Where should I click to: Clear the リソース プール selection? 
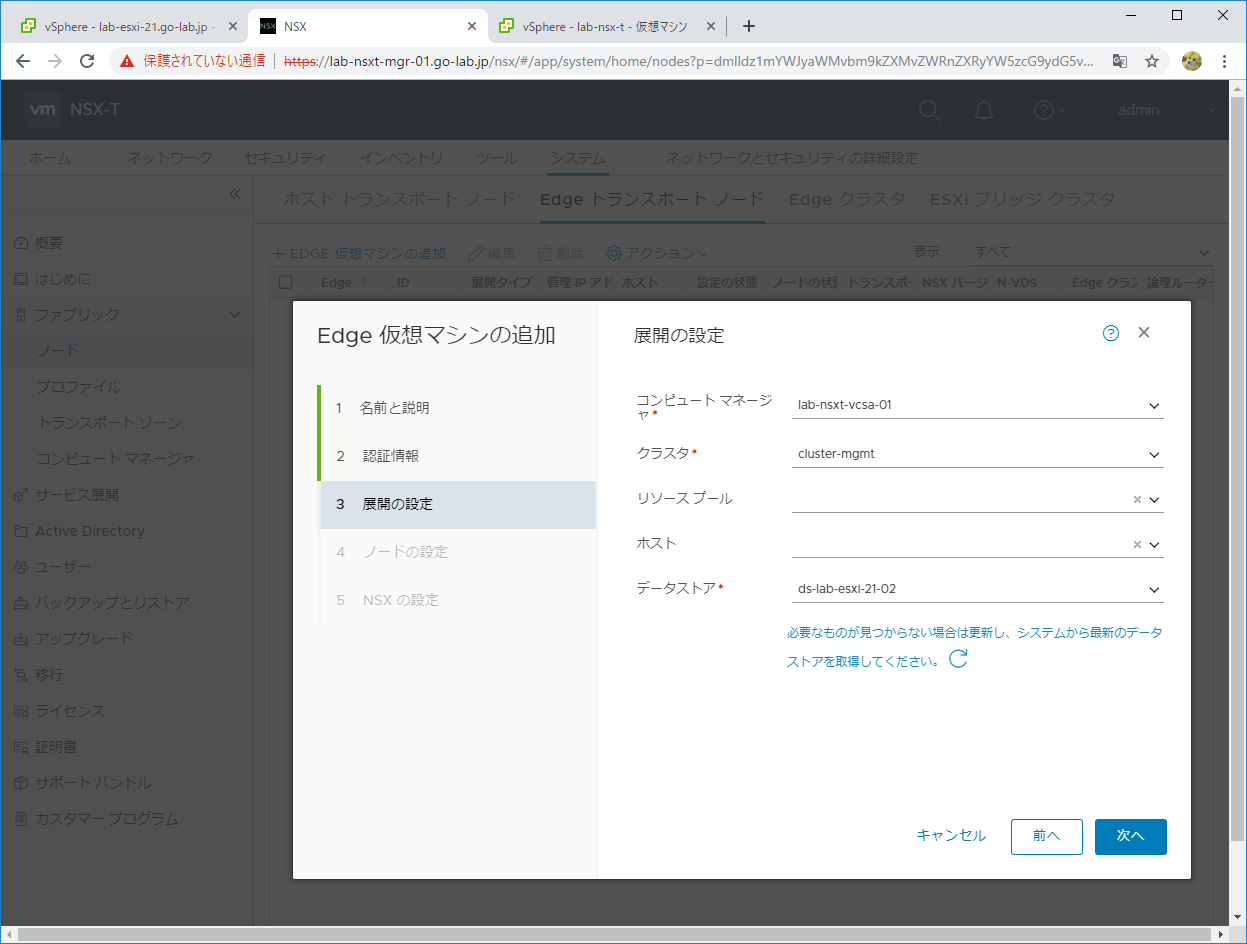pos(1137,500)
